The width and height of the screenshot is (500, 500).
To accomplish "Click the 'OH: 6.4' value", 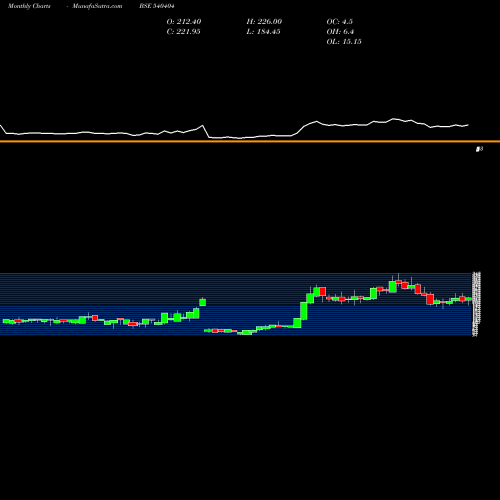I will (x=340, y=32).
